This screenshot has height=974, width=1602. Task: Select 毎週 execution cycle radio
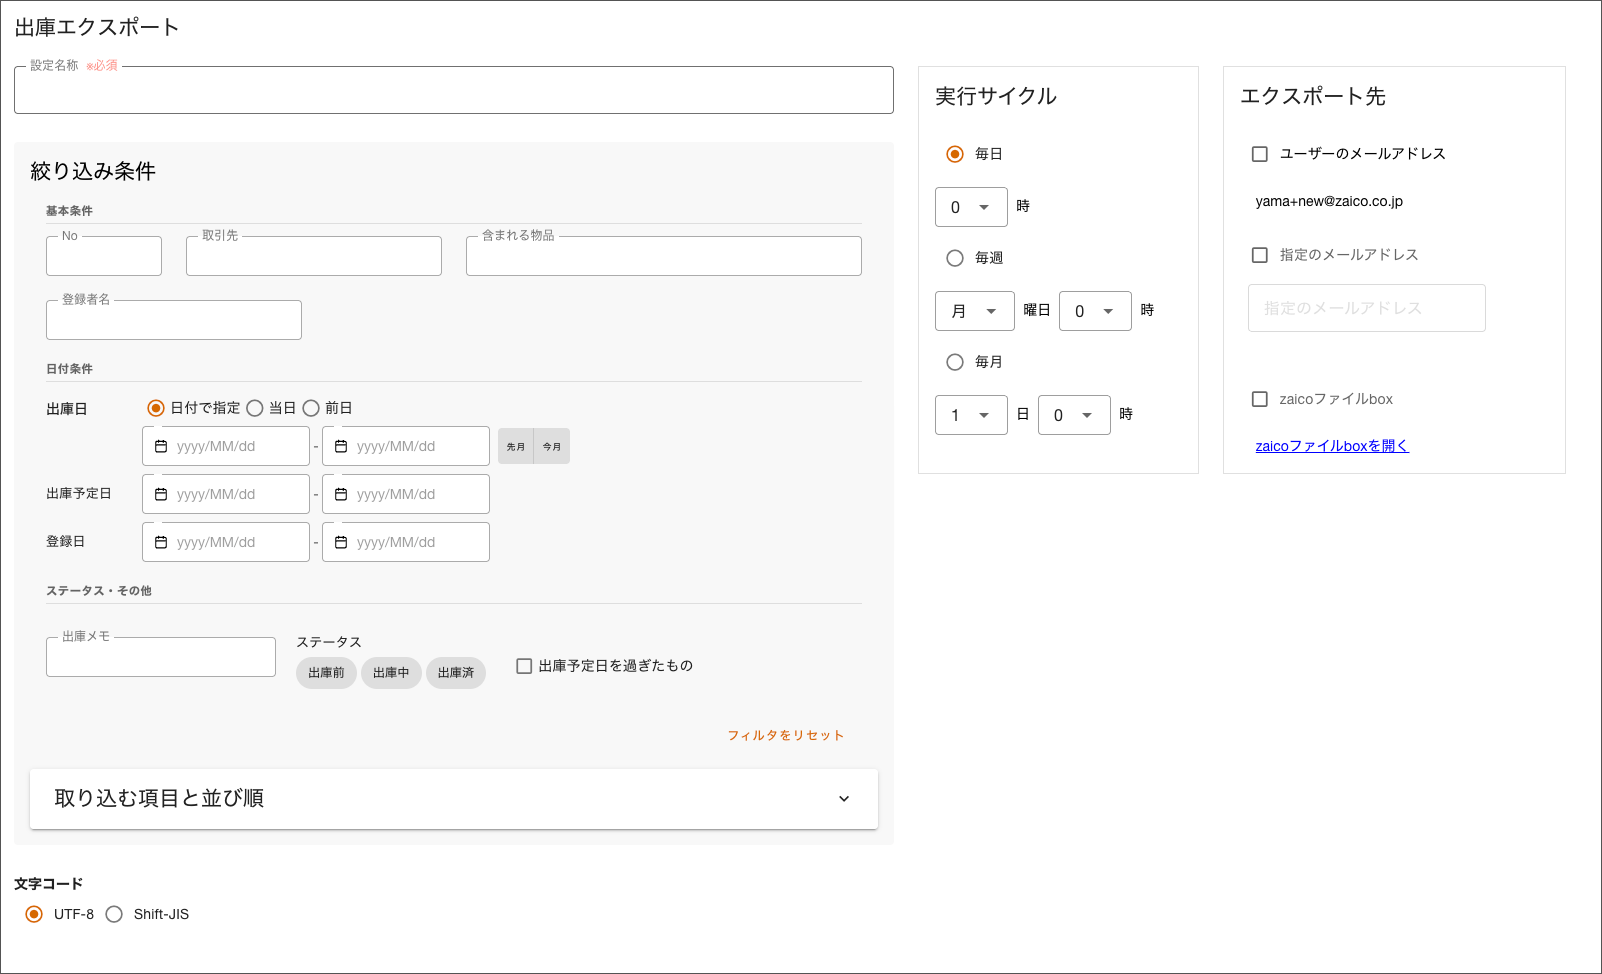(955, 258)
